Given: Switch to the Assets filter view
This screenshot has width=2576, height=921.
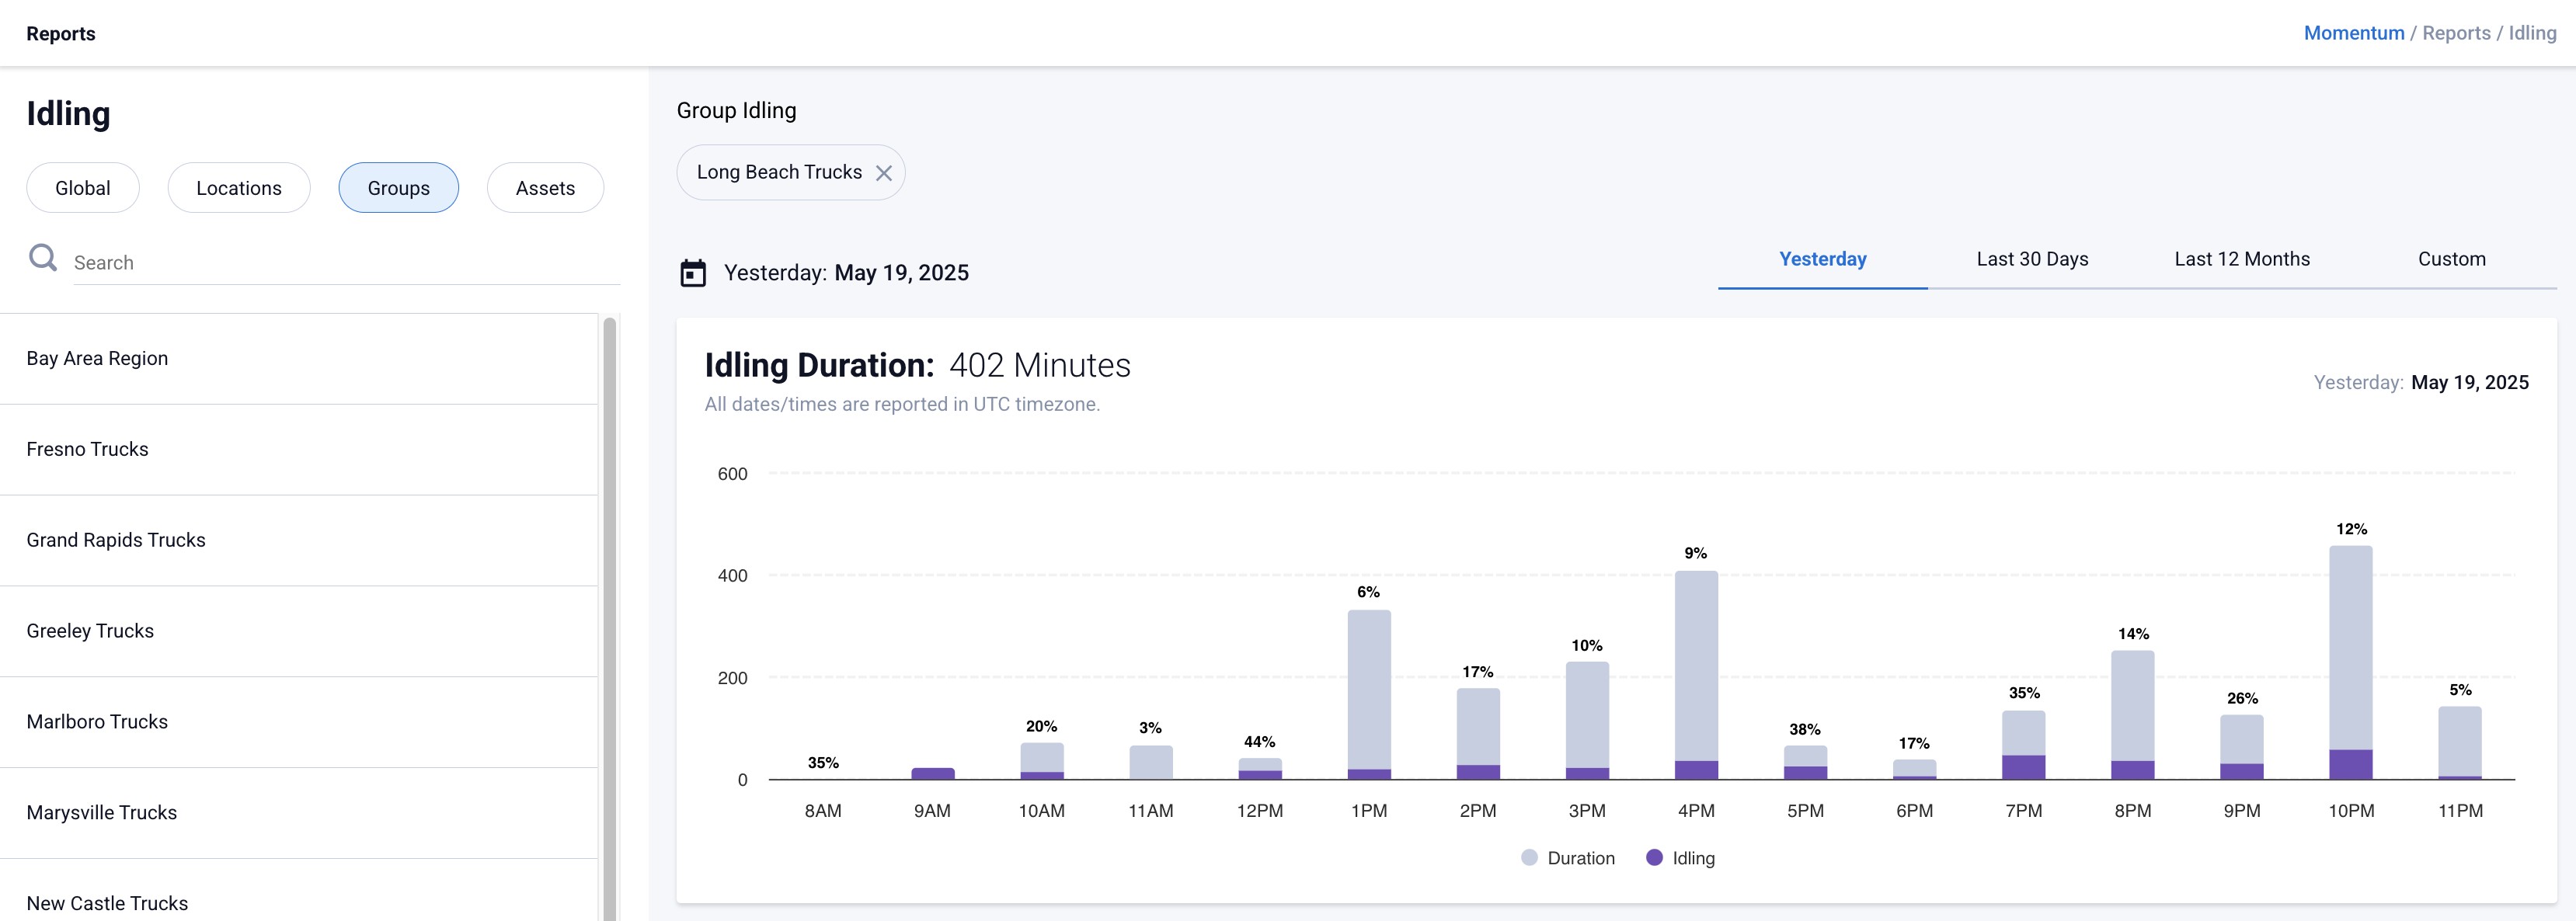Looking at the screenshot, I should (x=545, y=187).
